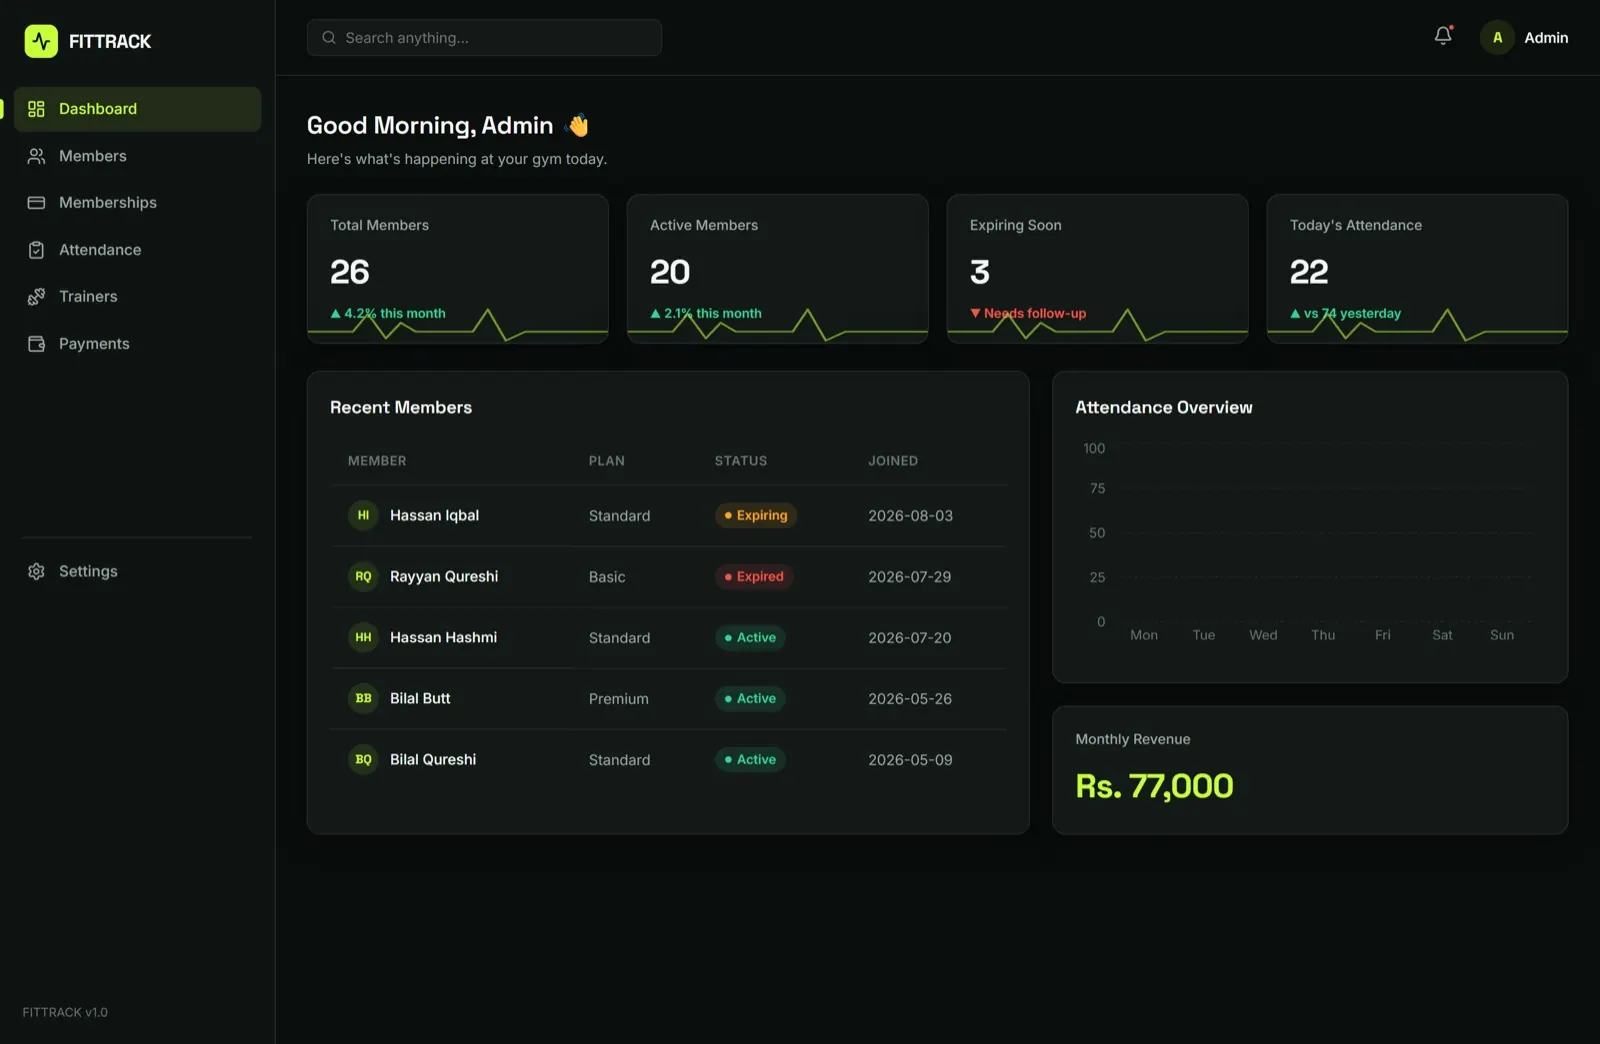
Task: Open Settings from the sidebar
Action: coord(138,571)
